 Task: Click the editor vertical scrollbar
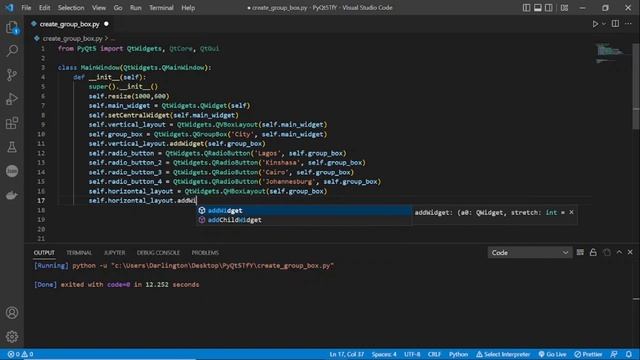click(x=636, y=87)
